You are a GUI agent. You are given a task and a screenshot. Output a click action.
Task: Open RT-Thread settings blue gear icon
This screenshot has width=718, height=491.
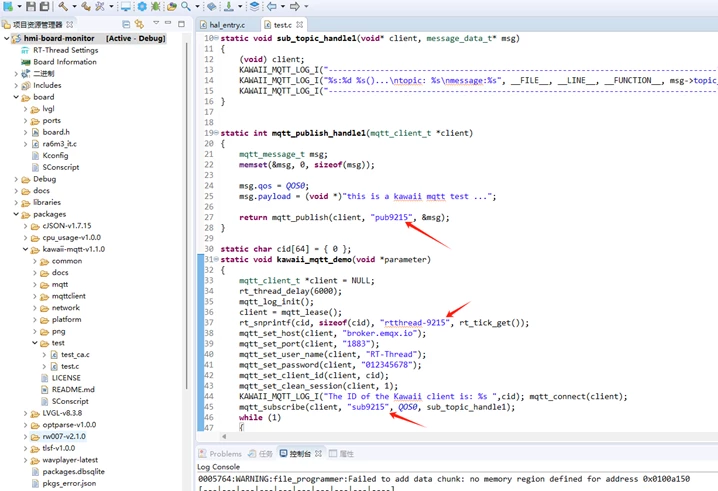tap(142, 6)
